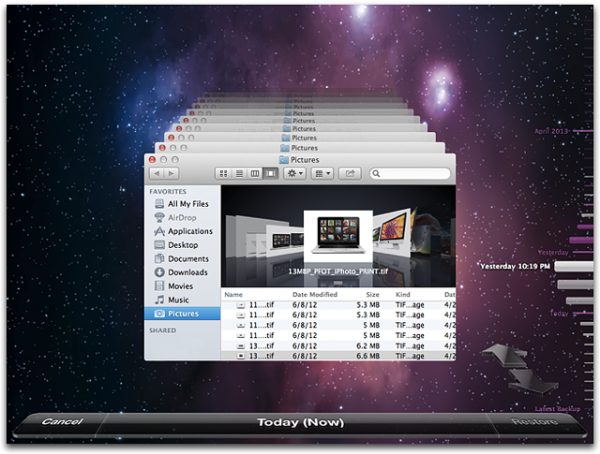Image resolution: width=600 pixels, height=454 pixels.
Task: Open Applications in Finder sidebar
Action: coord(183,231)
